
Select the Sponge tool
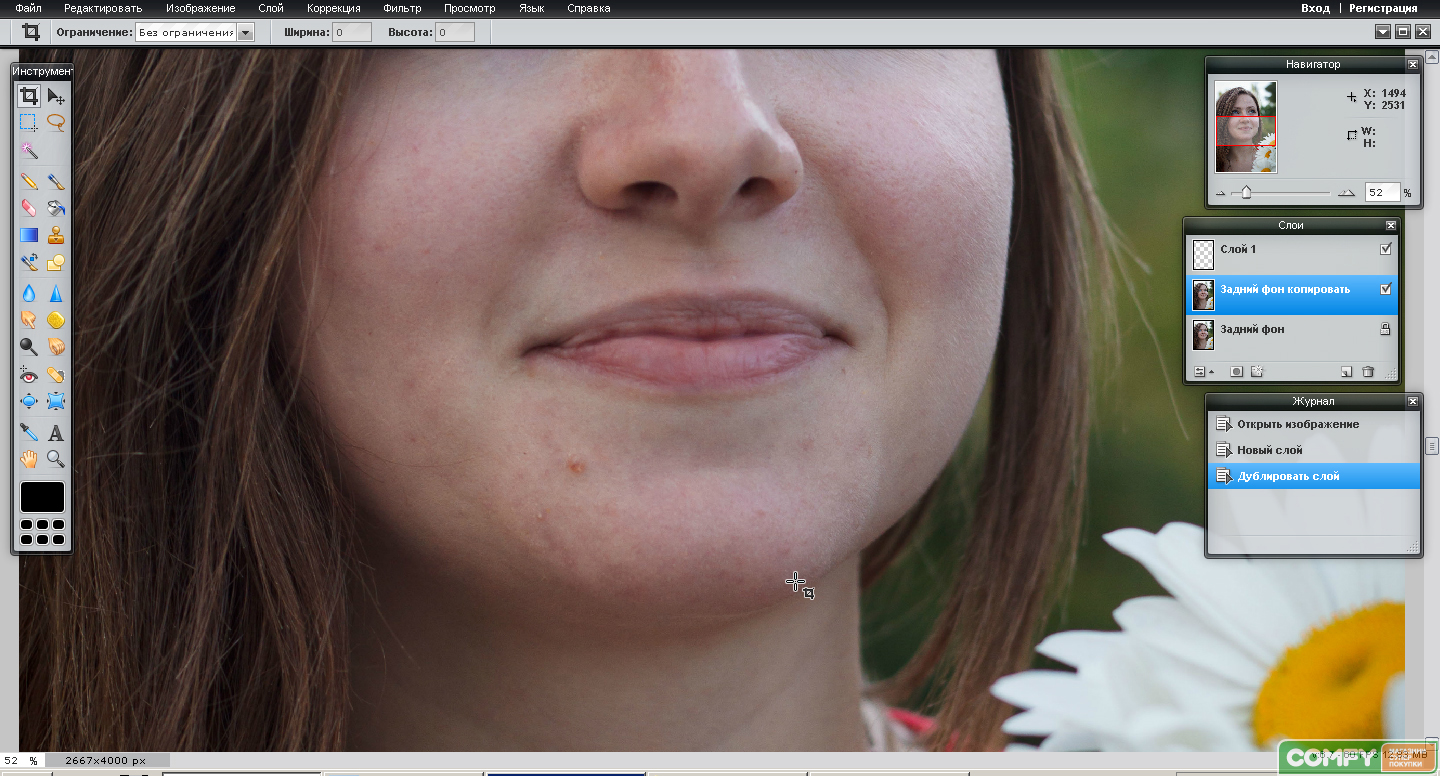click(x=56, y=320)
